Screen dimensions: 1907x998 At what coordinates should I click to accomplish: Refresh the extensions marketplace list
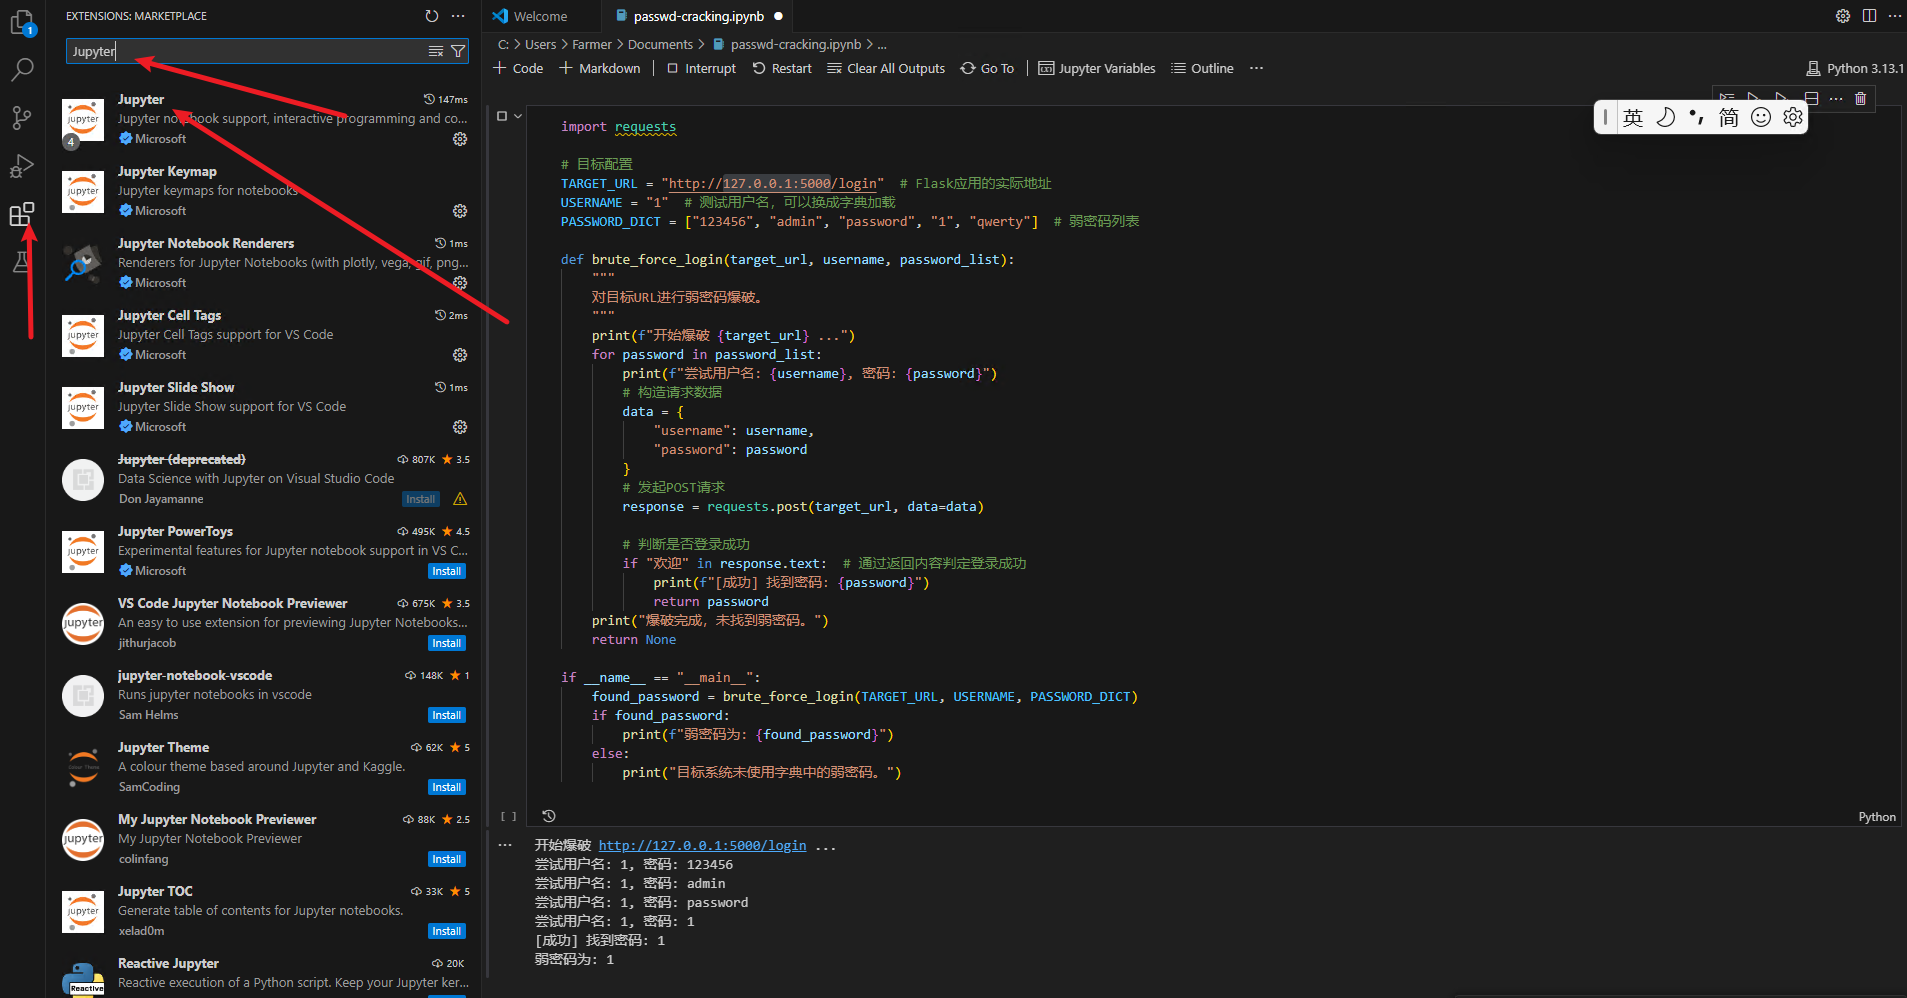coord(431,16)
